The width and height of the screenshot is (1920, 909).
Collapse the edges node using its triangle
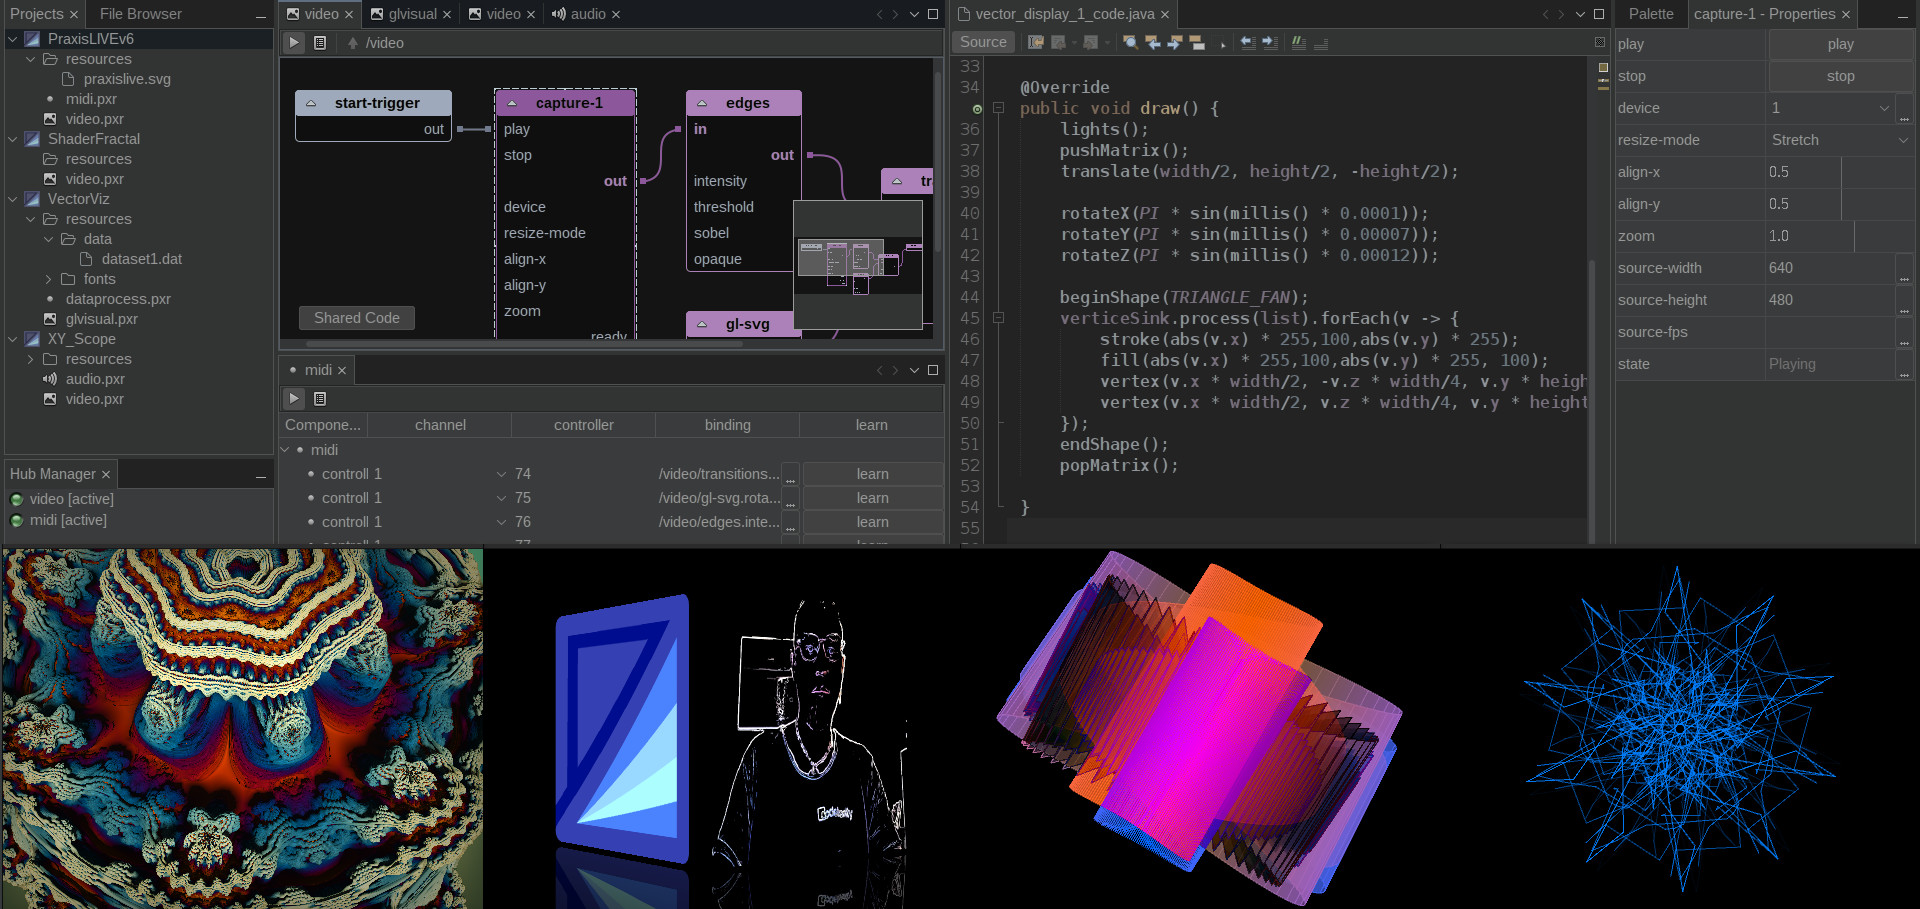coord(702,103)
